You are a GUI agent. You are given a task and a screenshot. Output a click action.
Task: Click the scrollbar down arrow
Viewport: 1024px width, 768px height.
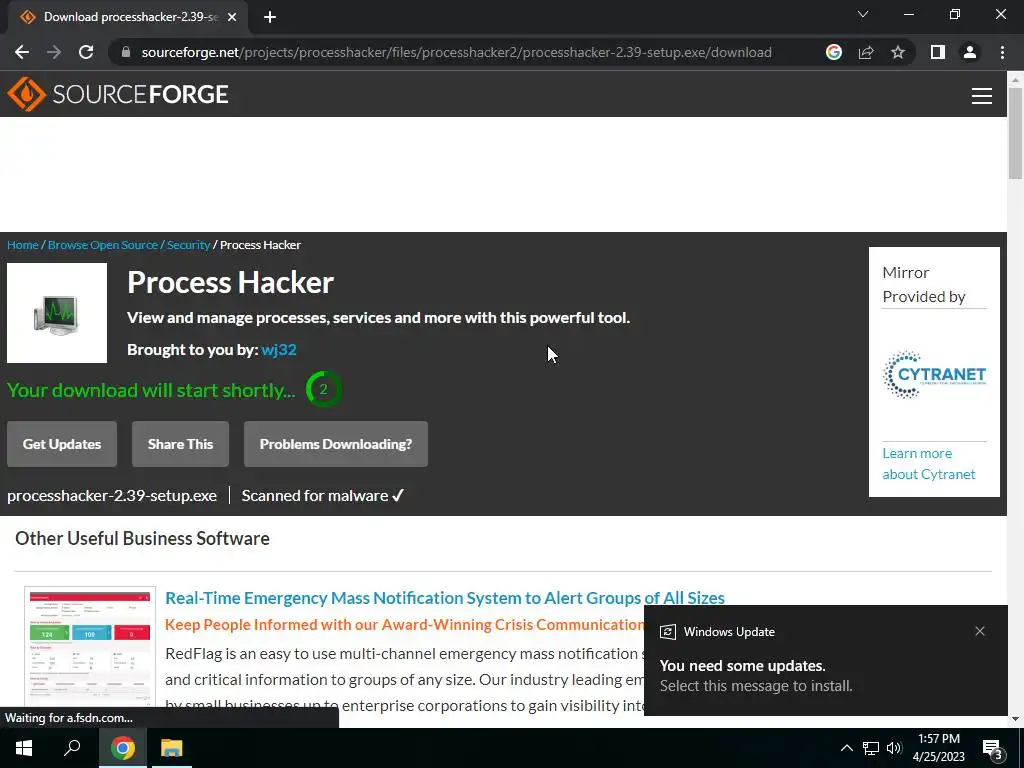click(1015, 719)
